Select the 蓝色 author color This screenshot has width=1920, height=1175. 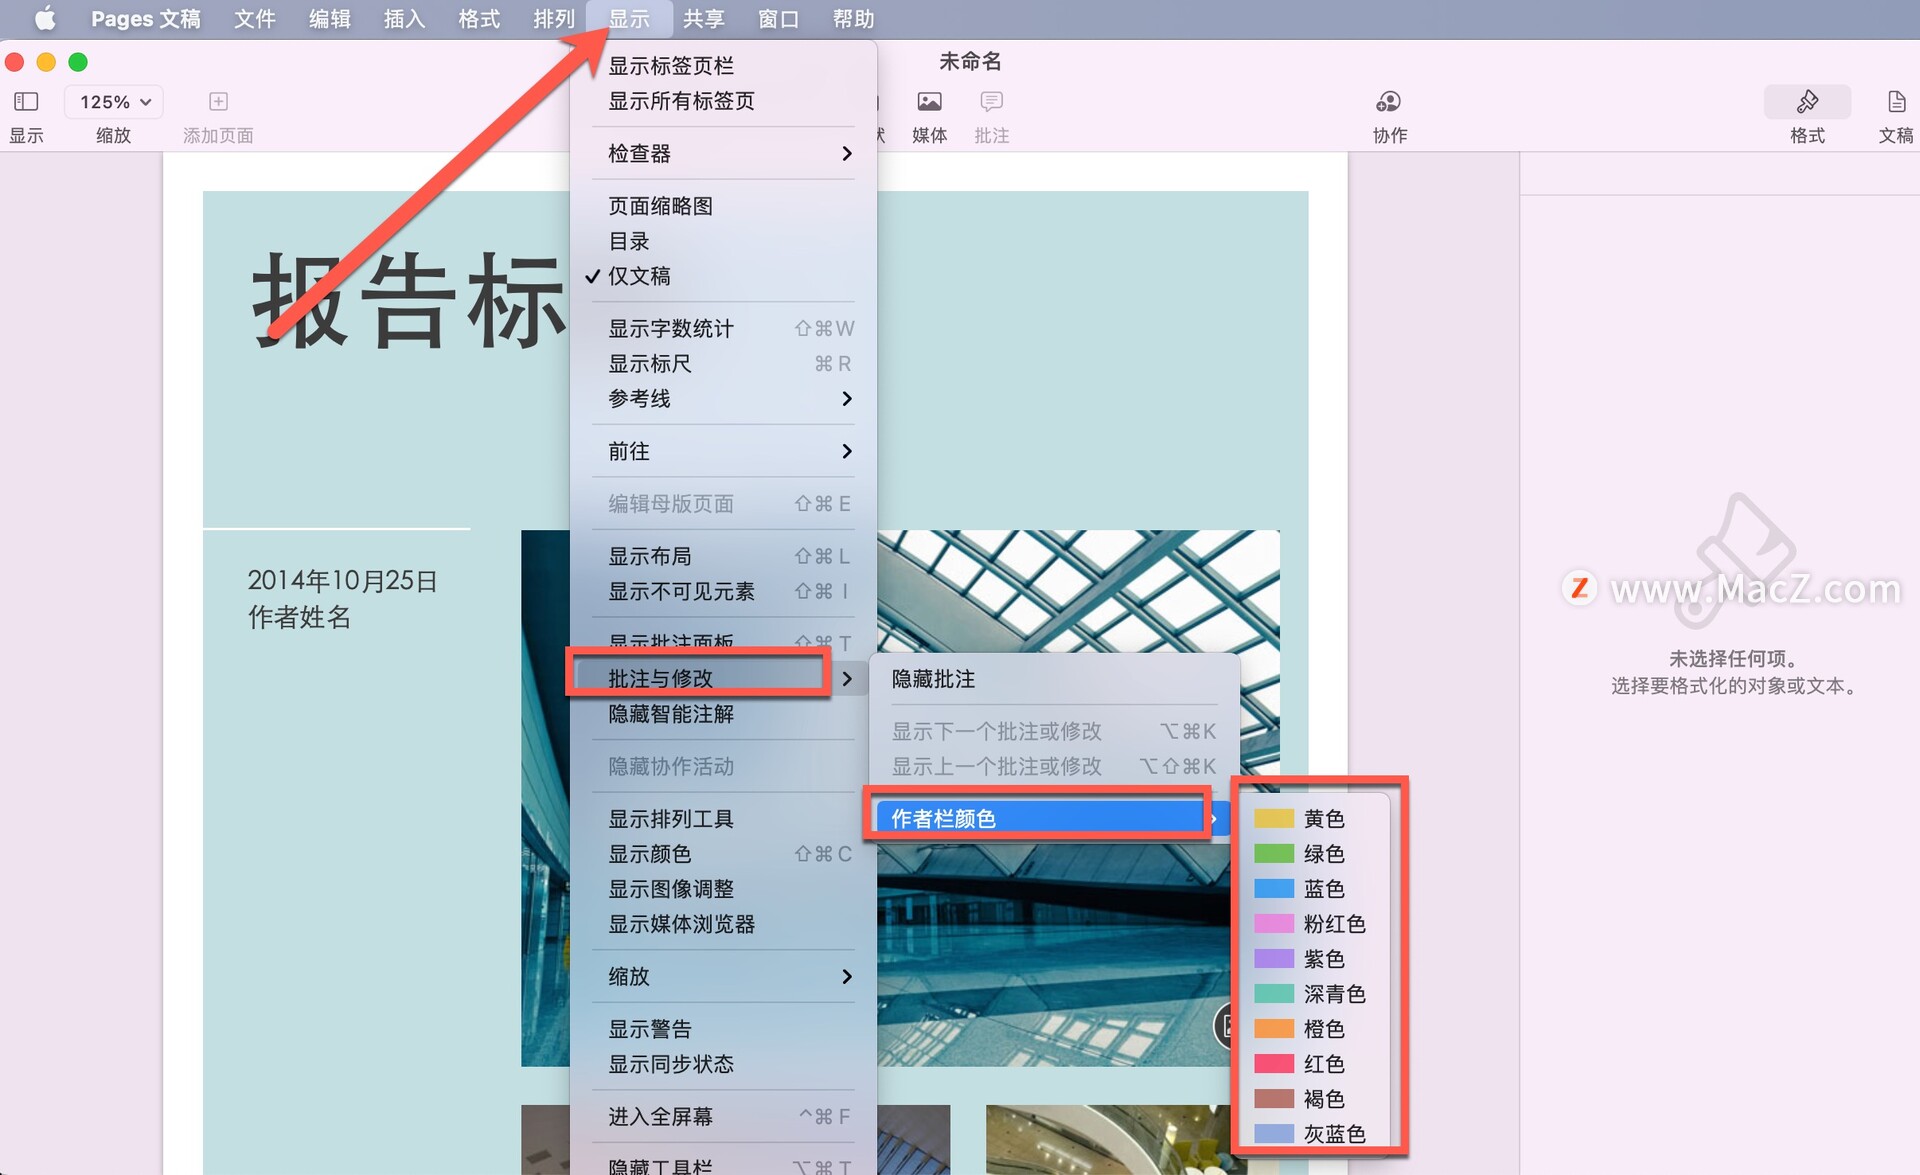(x=1314, y=889)
